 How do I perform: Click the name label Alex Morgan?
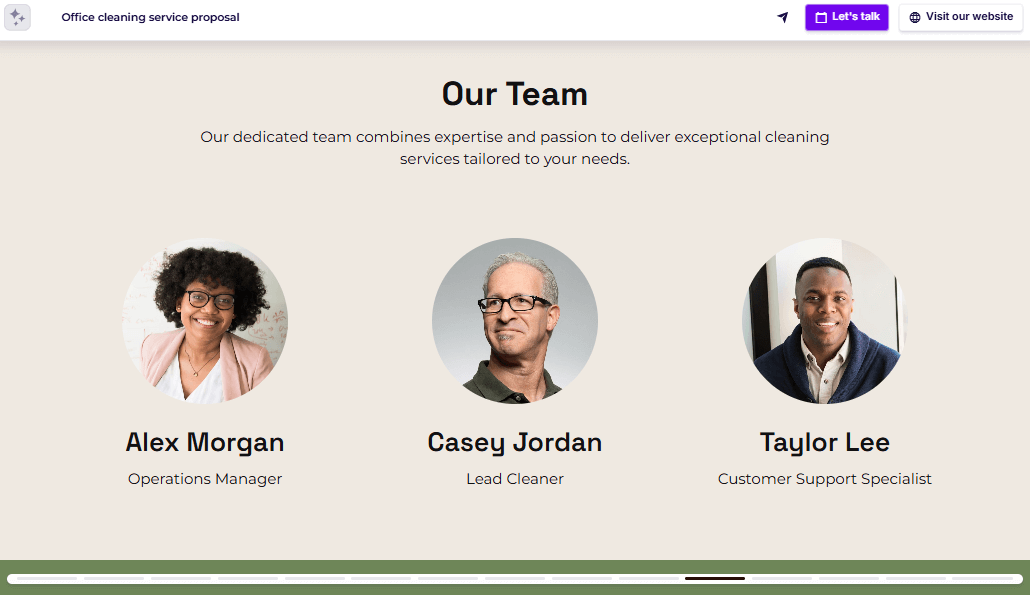click(205, 442)
